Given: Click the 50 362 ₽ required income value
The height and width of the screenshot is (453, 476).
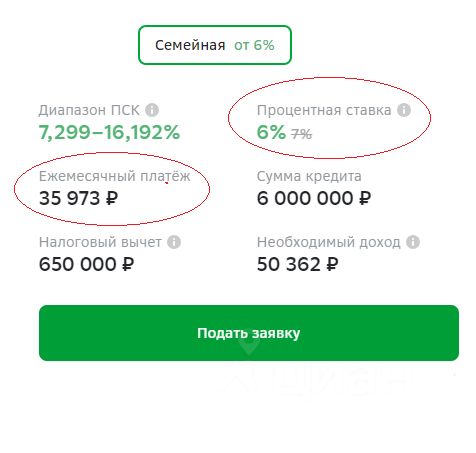Looking at the screenshot, I should 297,264.
